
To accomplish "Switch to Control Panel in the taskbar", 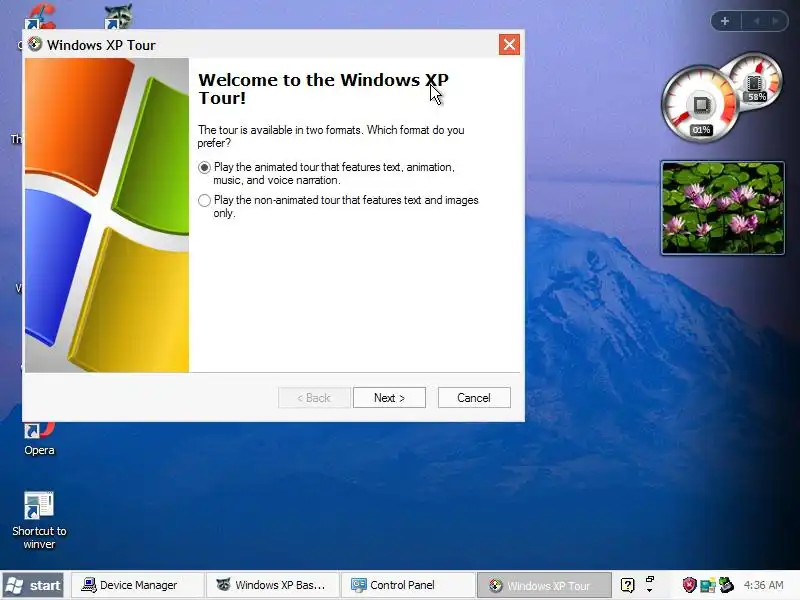I will pyautogui.click(x=408, y=585).
